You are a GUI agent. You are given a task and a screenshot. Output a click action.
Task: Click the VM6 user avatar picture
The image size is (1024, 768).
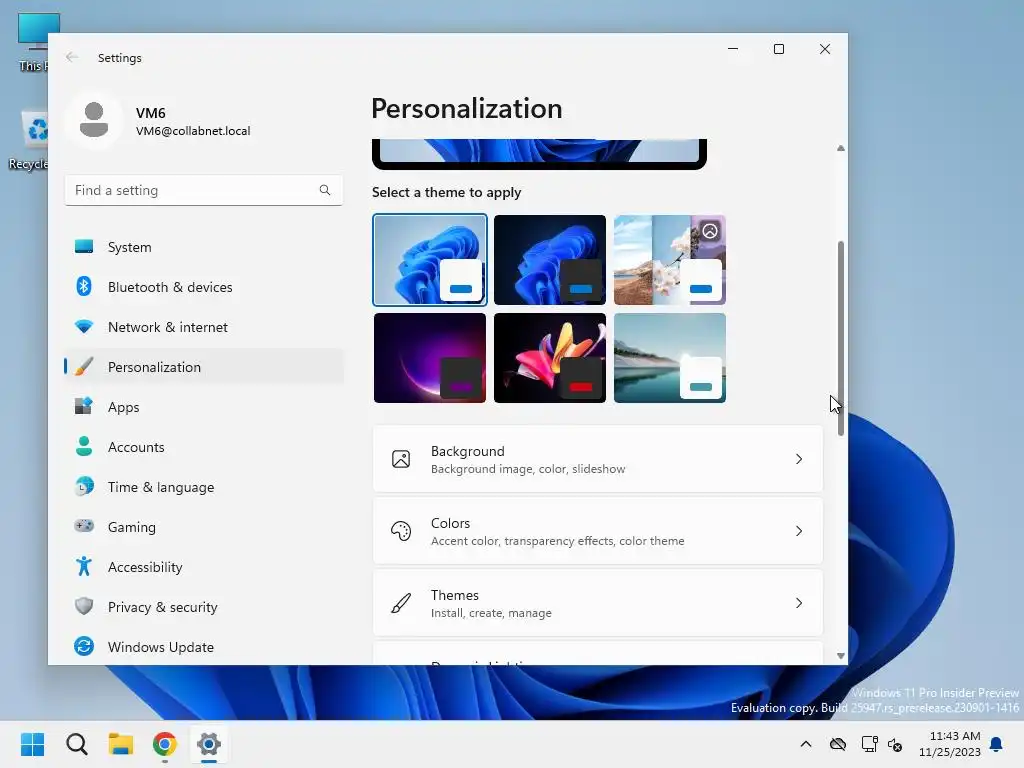tap(94, 121)
